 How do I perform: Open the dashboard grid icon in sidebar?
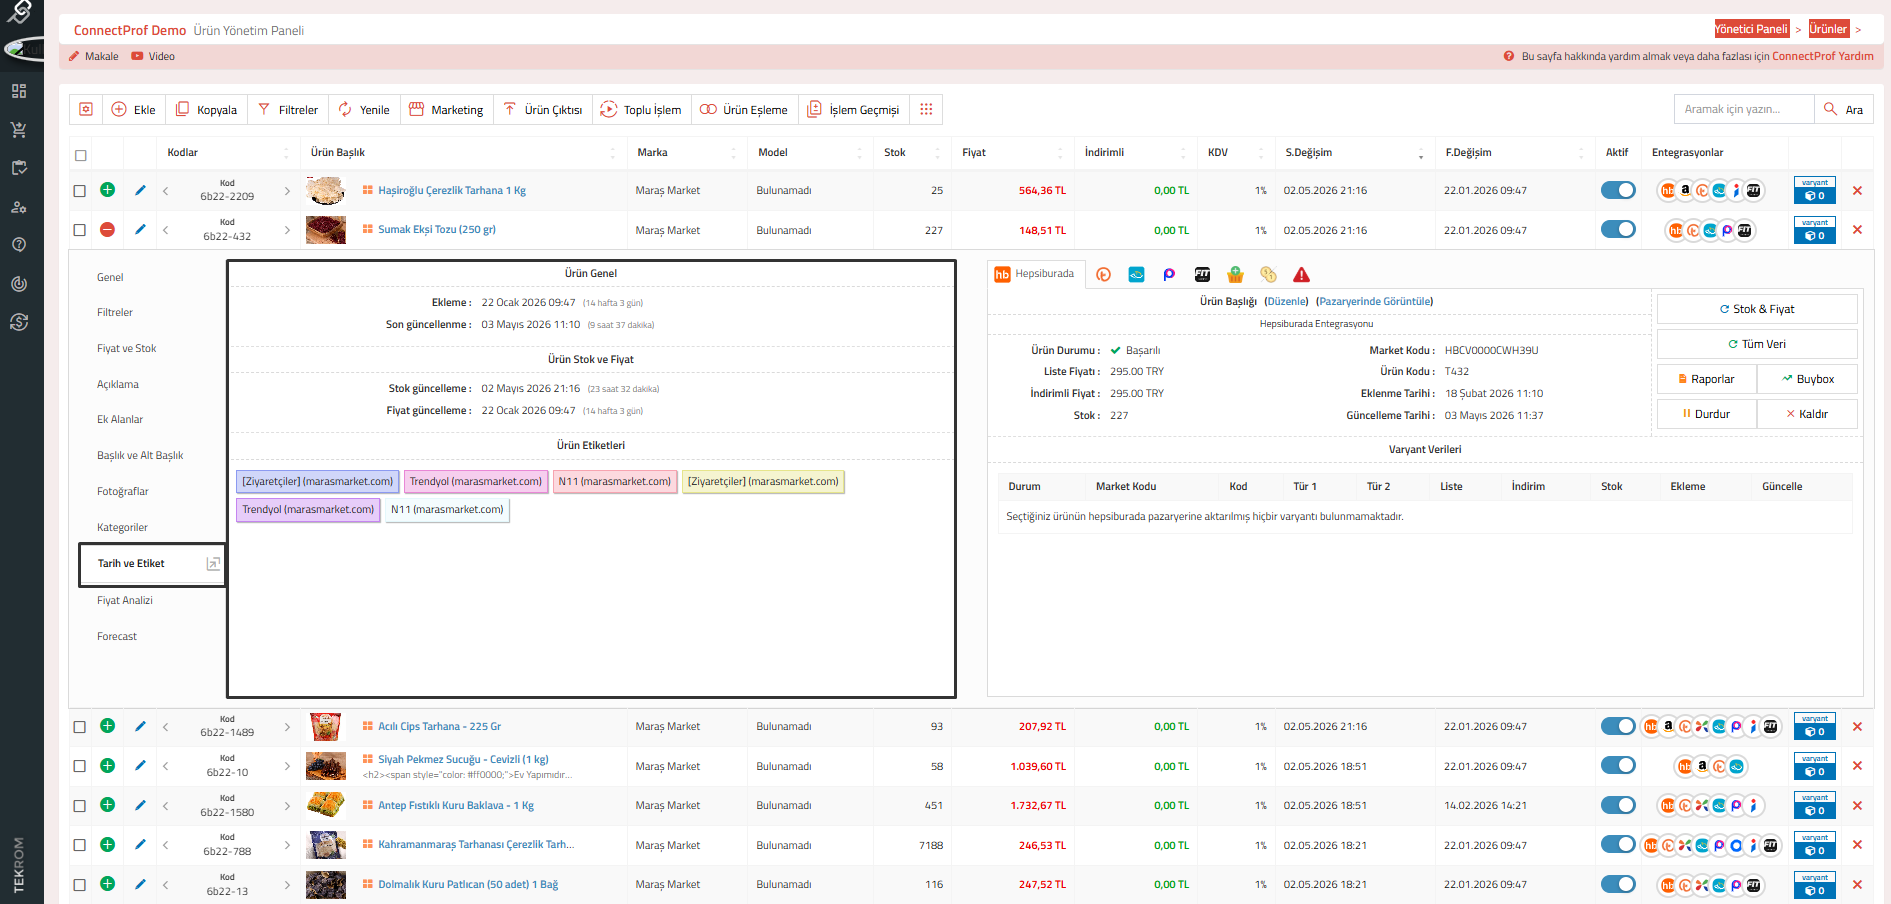[x=19, y=91]
